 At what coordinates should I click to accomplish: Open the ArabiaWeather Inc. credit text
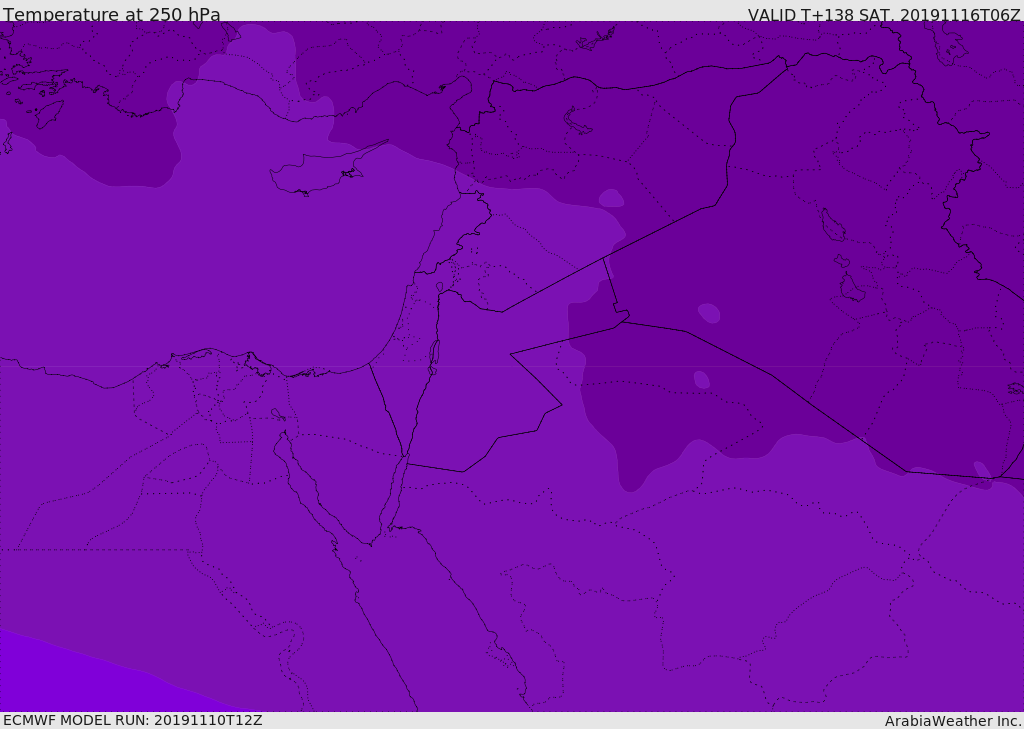coord(953,721)
